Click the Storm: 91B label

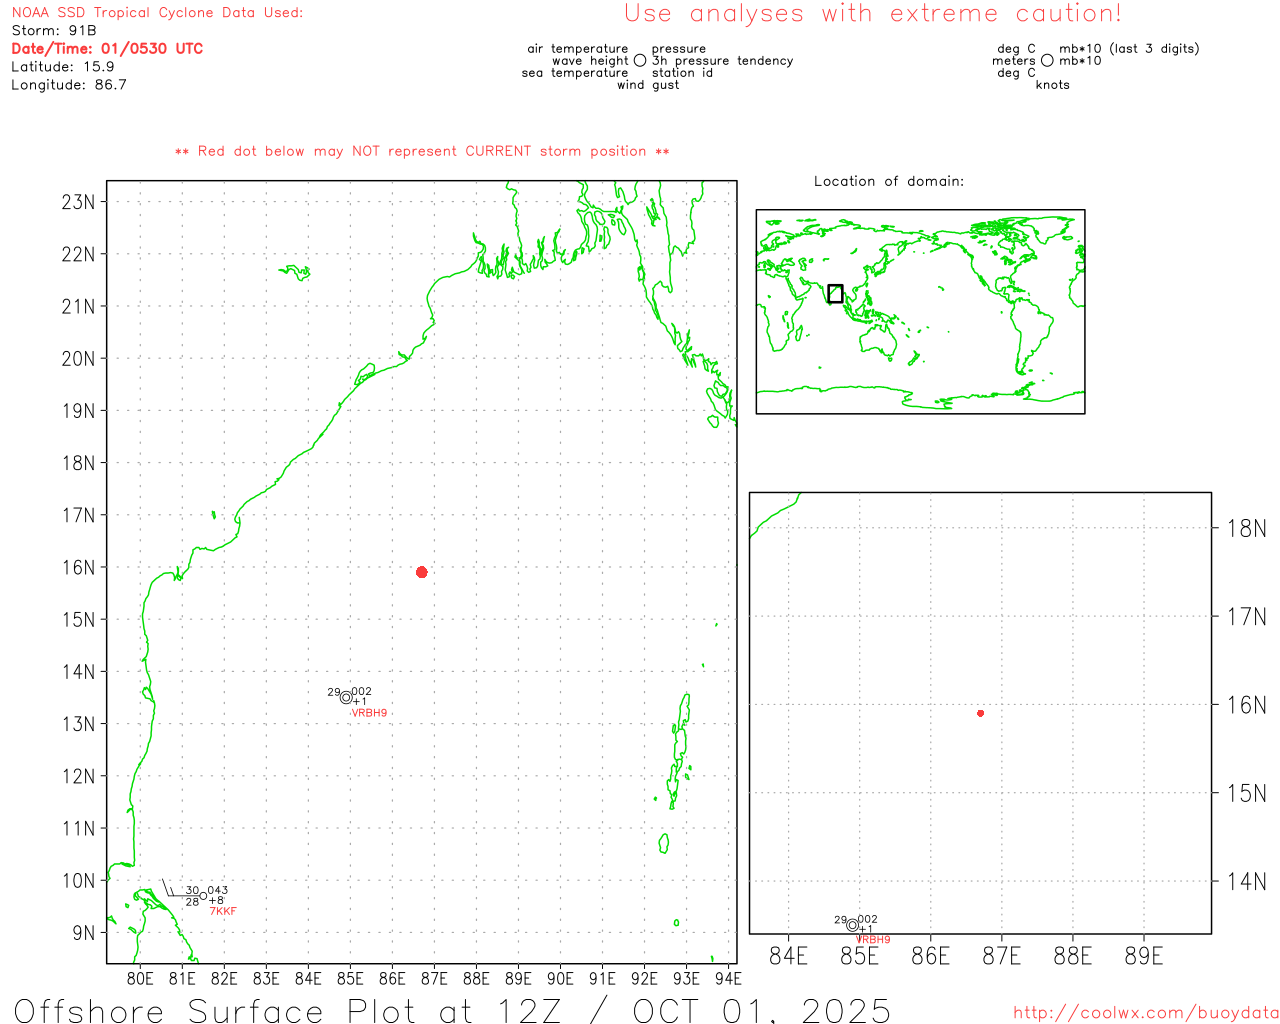[x=54, y=30]
